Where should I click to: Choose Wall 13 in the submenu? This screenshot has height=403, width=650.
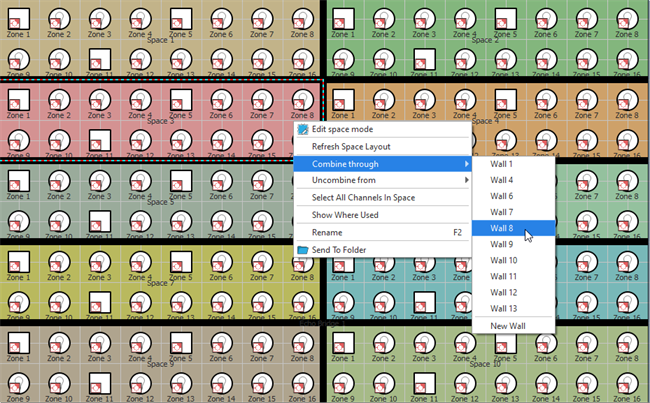tap(504, 308)
